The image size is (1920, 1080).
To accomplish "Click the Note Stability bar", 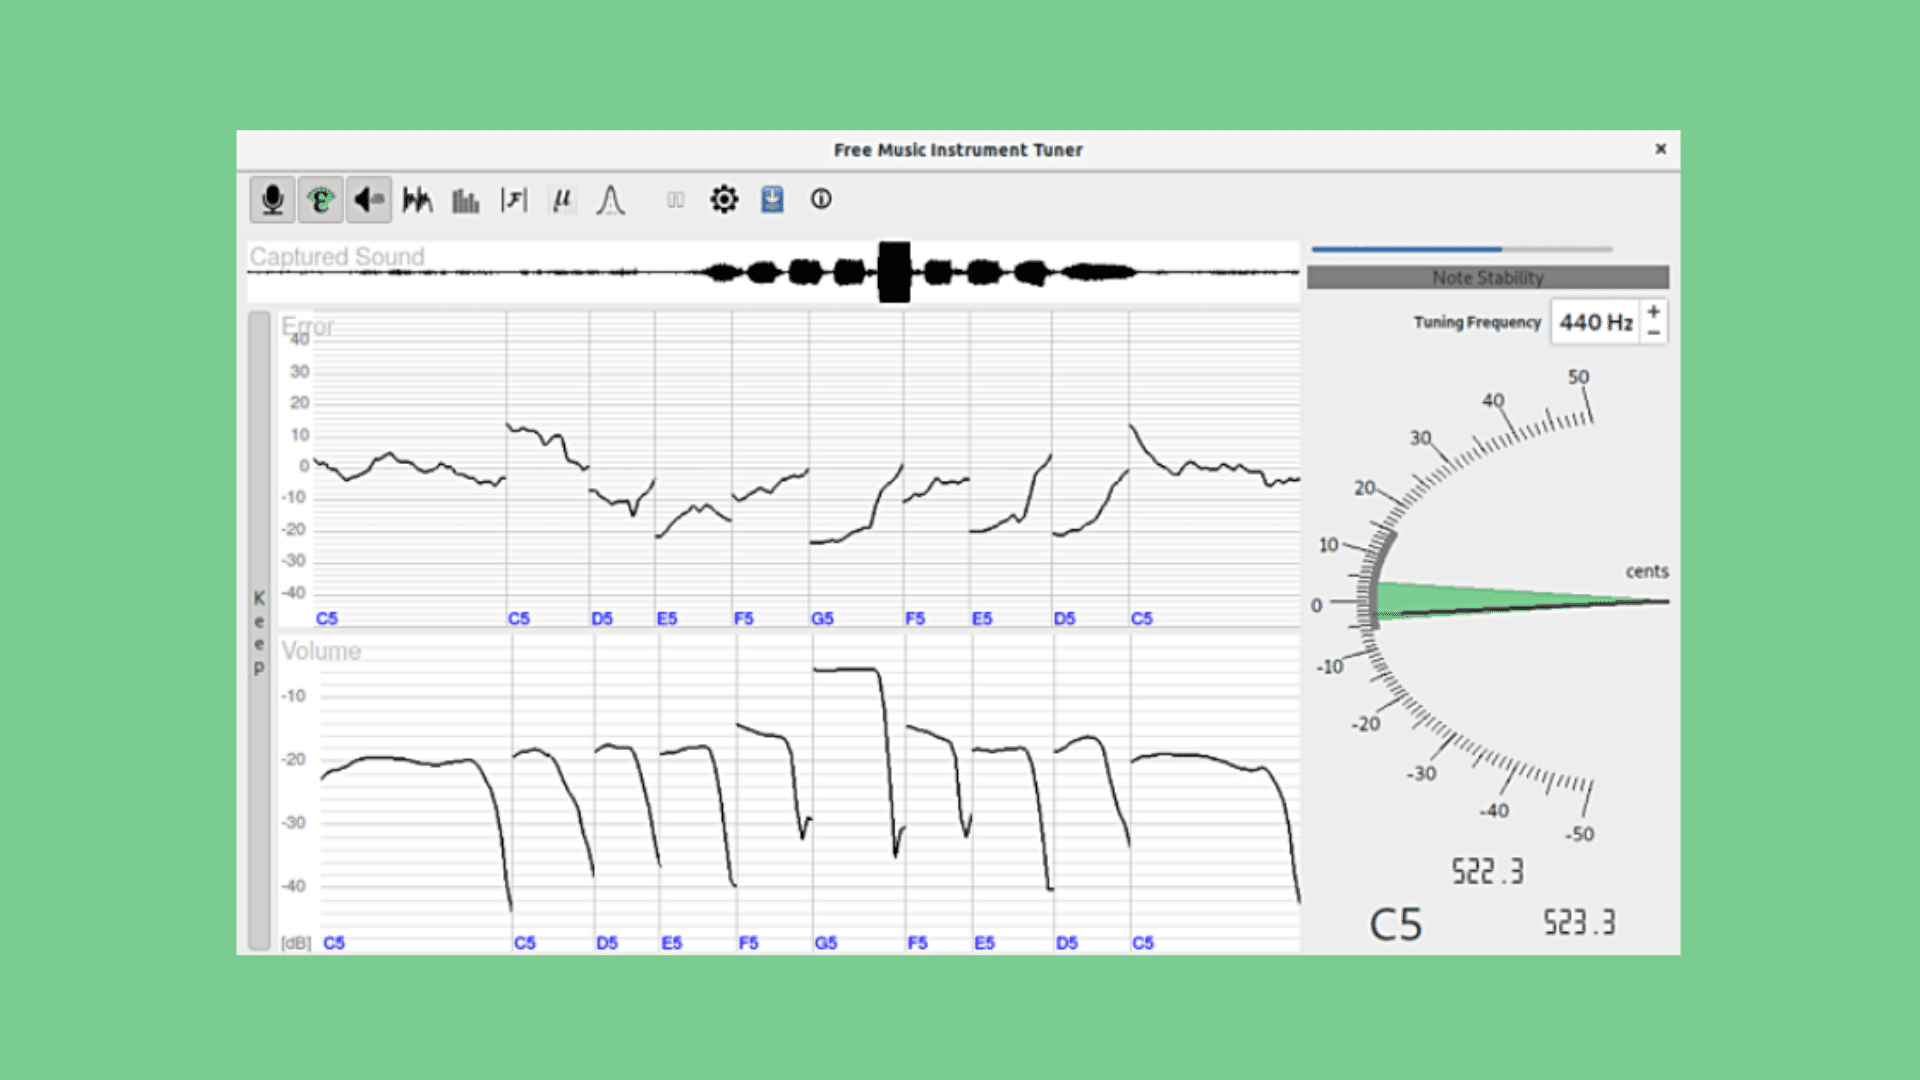I will pyautogui.click(x=1488, y=277).
